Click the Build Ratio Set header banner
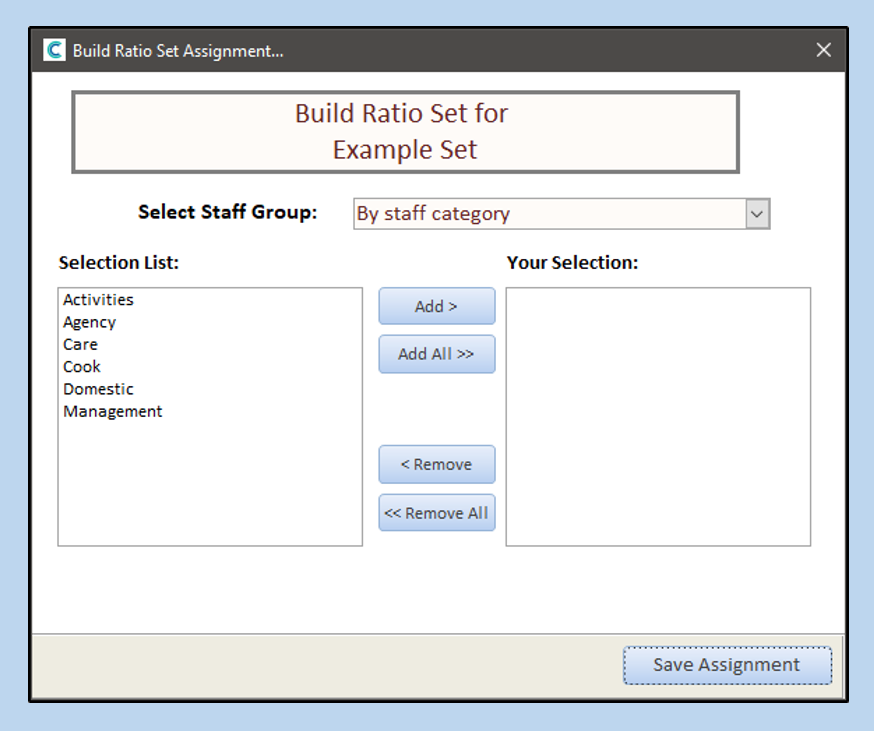 click(405, 132)
